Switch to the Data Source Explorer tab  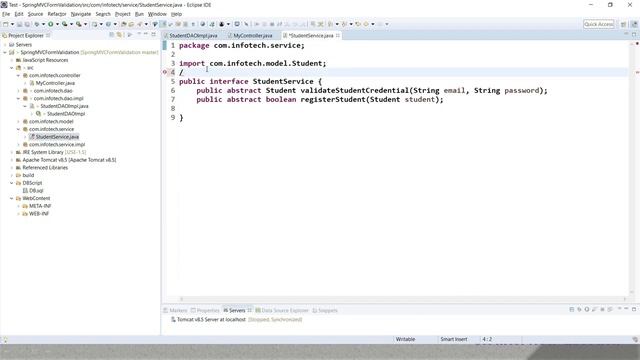(x=282, y=310)
